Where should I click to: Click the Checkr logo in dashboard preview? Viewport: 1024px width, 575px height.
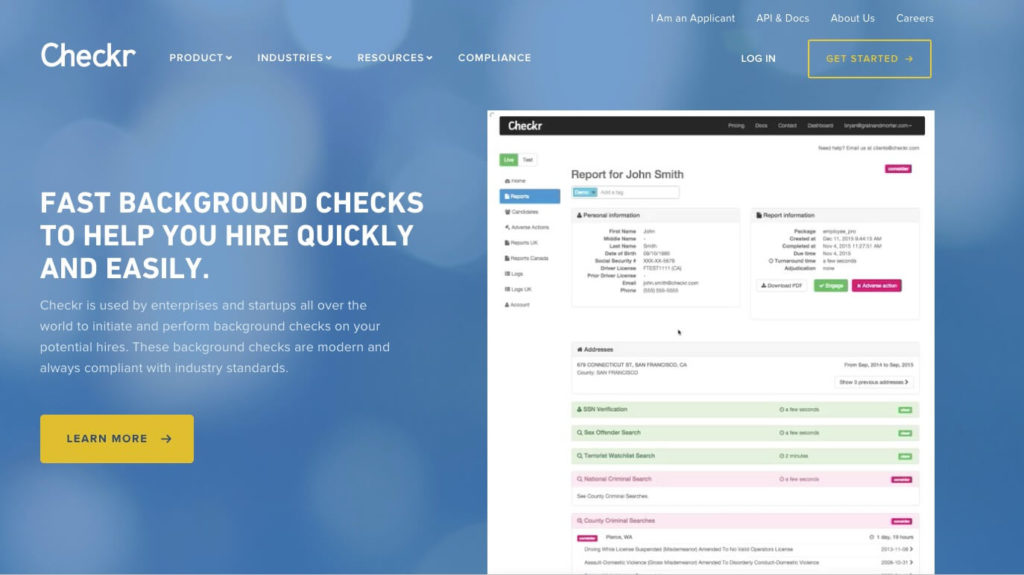(x=525, y=125)
